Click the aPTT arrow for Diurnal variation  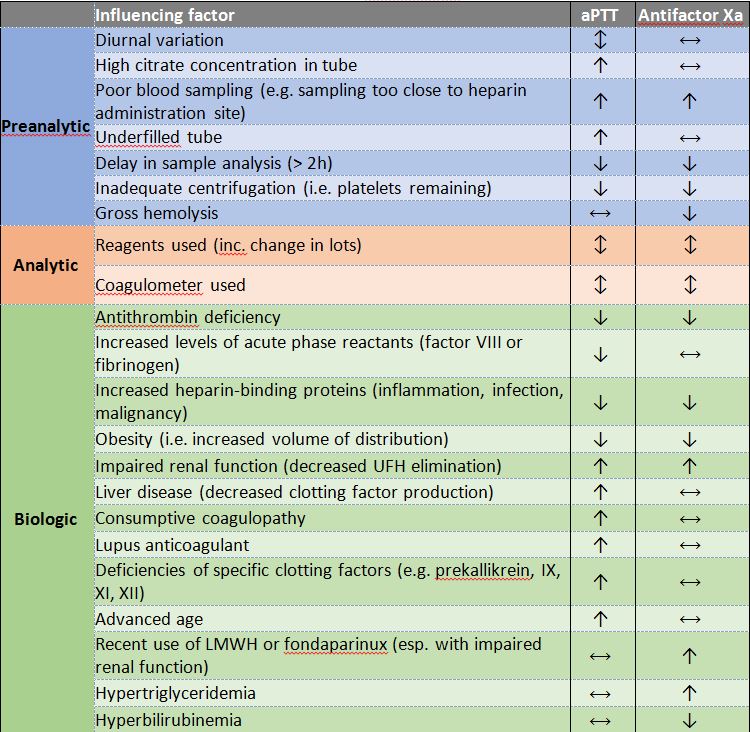click(x=600, y=40)
